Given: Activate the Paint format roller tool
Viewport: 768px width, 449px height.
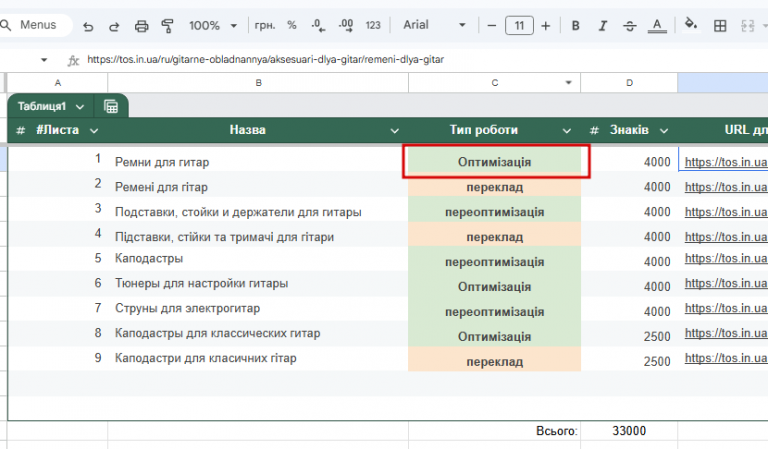Looking at the screenshot, I should (167, 26).
